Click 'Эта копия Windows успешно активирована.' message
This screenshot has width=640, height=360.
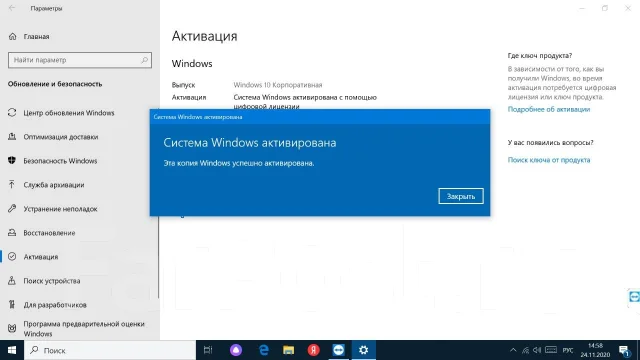coord(239,163)
